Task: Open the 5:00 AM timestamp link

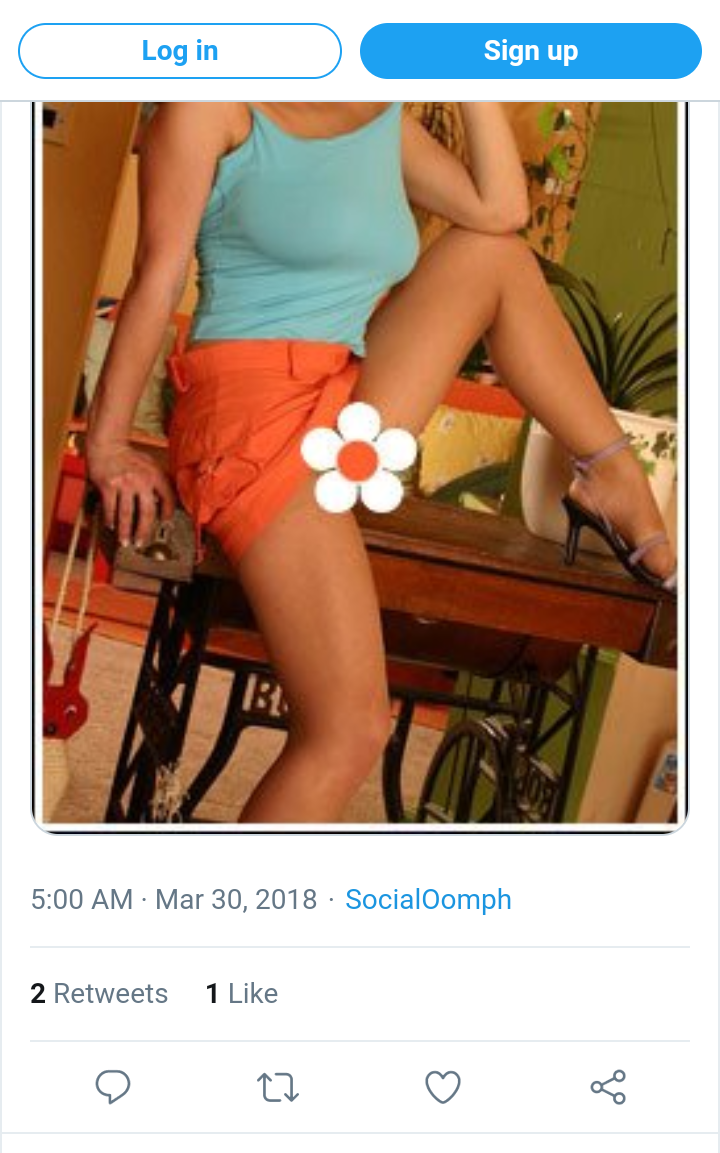Action: point(82,899)
